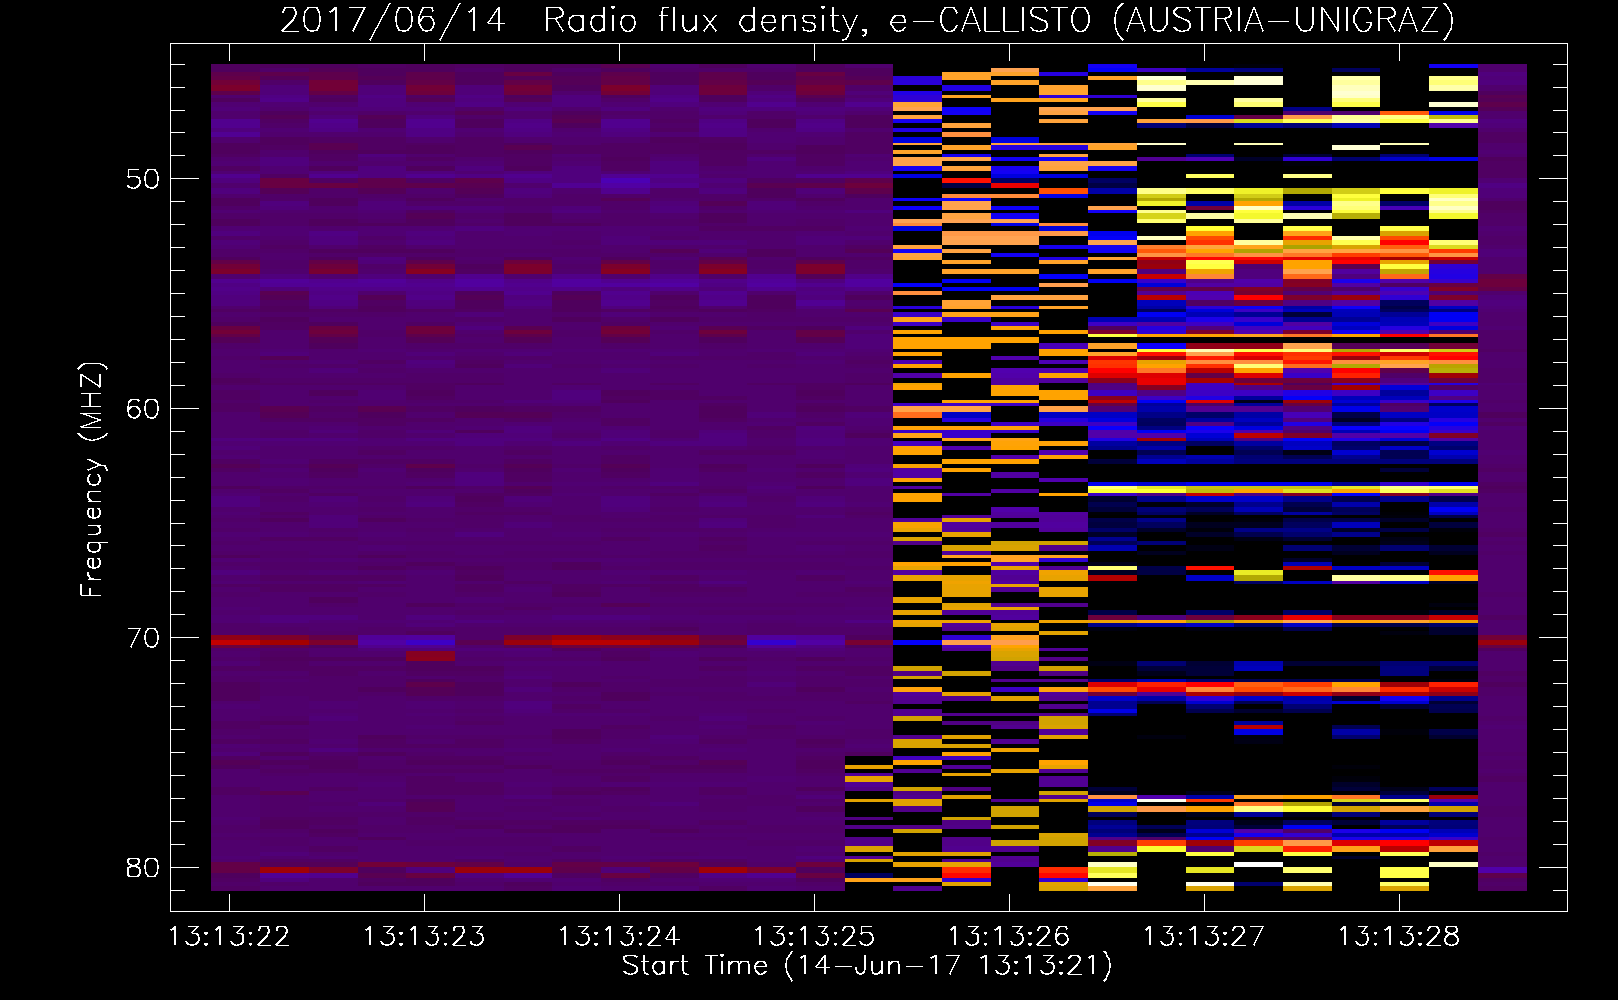
Task: Click the 13:13:25 time tick label
Action: (814, 937)
